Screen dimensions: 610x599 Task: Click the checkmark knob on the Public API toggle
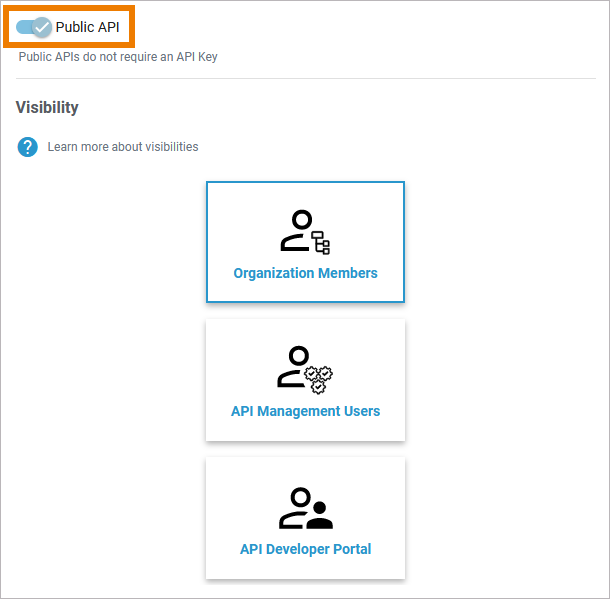click(42, 27)
